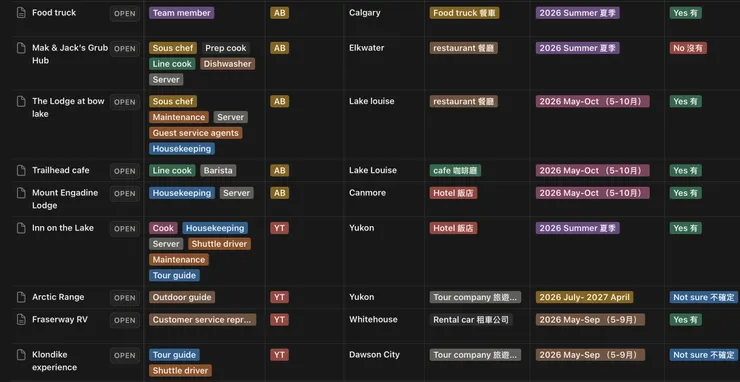This screenshot has width=740, height=382.
Task: Click the page icon beside Mak & Jack's Grub Hub
Action: (21, 48)
